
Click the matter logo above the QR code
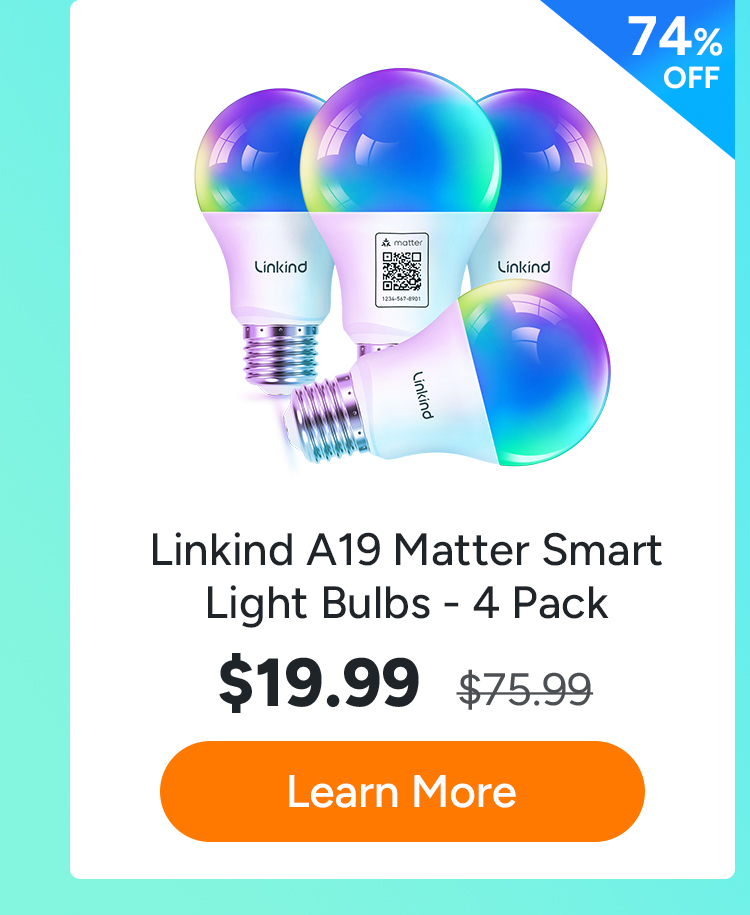coord(402,242)
